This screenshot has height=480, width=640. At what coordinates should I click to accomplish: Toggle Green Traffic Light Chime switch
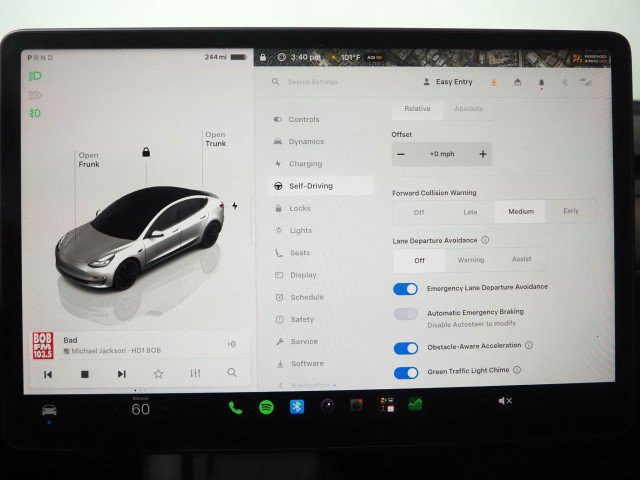[x=406, y=373]
